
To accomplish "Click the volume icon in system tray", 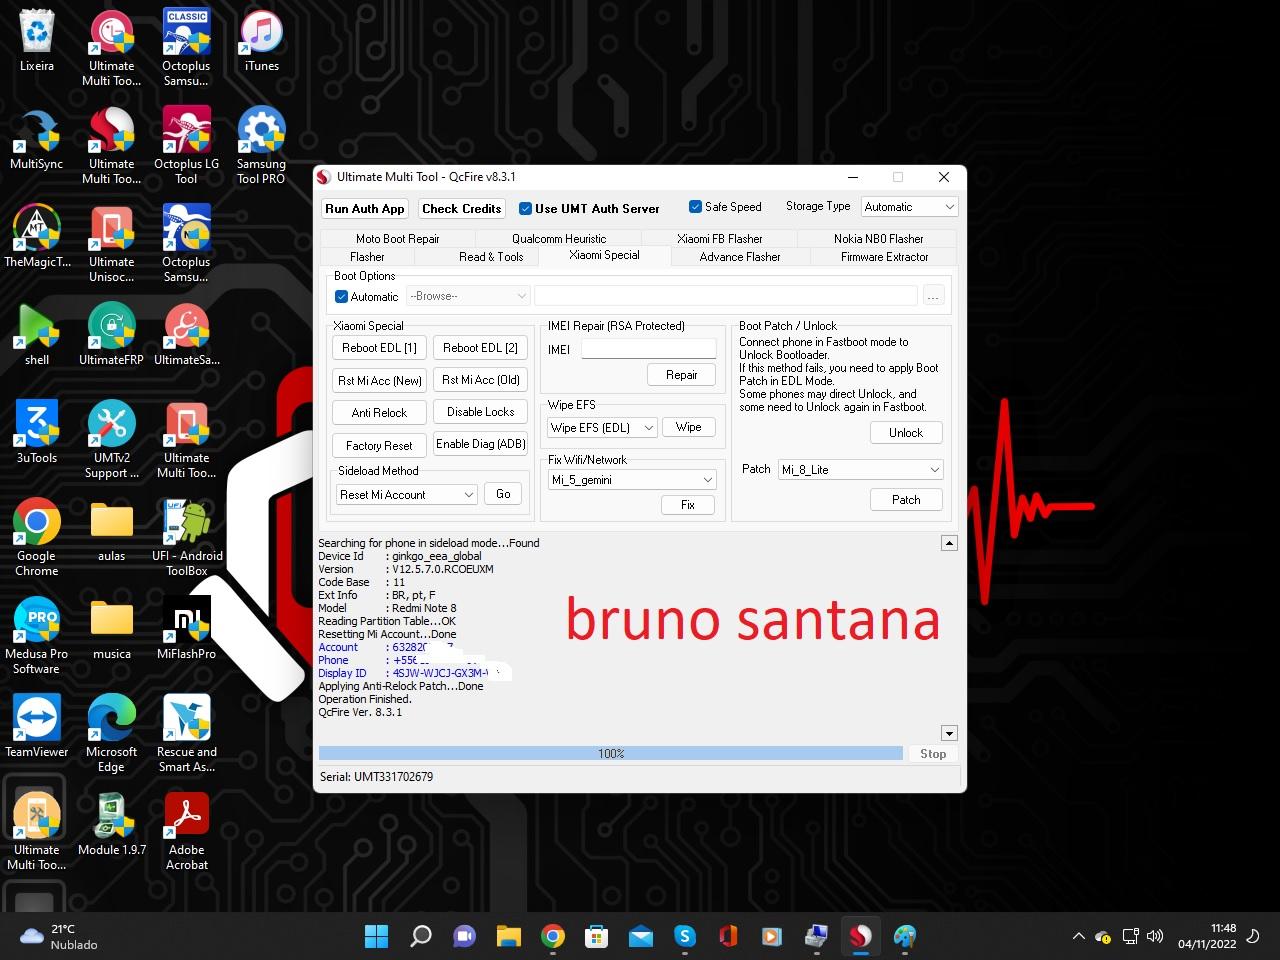I will [x=1155, y=937].
